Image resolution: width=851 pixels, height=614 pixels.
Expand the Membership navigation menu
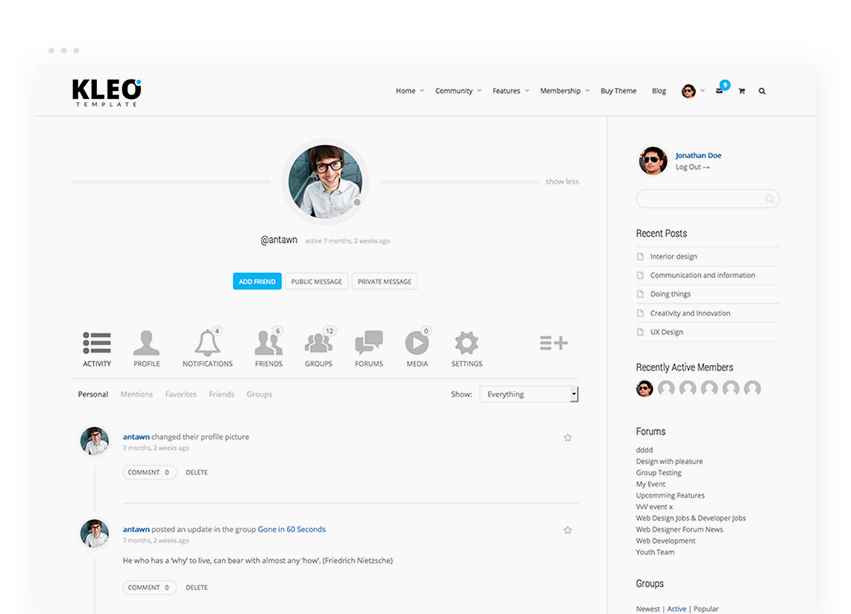click(564, 91)
